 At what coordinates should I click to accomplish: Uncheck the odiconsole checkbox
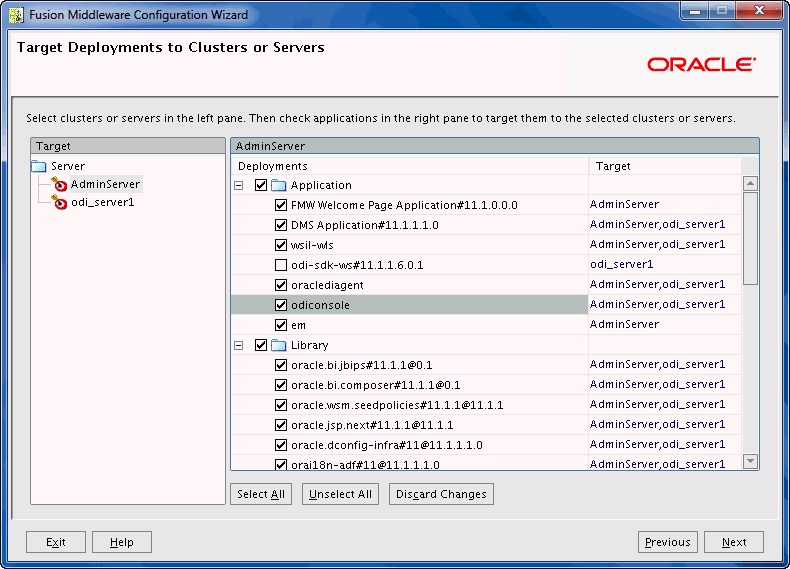tap(281, 305)
